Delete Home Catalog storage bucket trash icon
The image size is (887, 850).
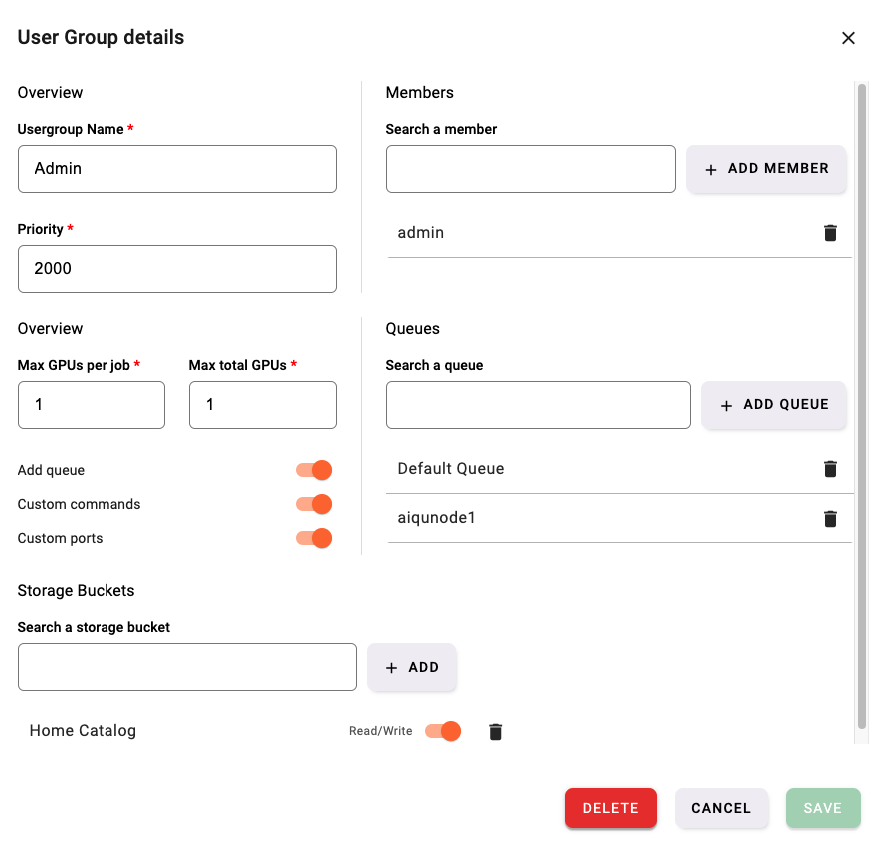coord(495,731)
